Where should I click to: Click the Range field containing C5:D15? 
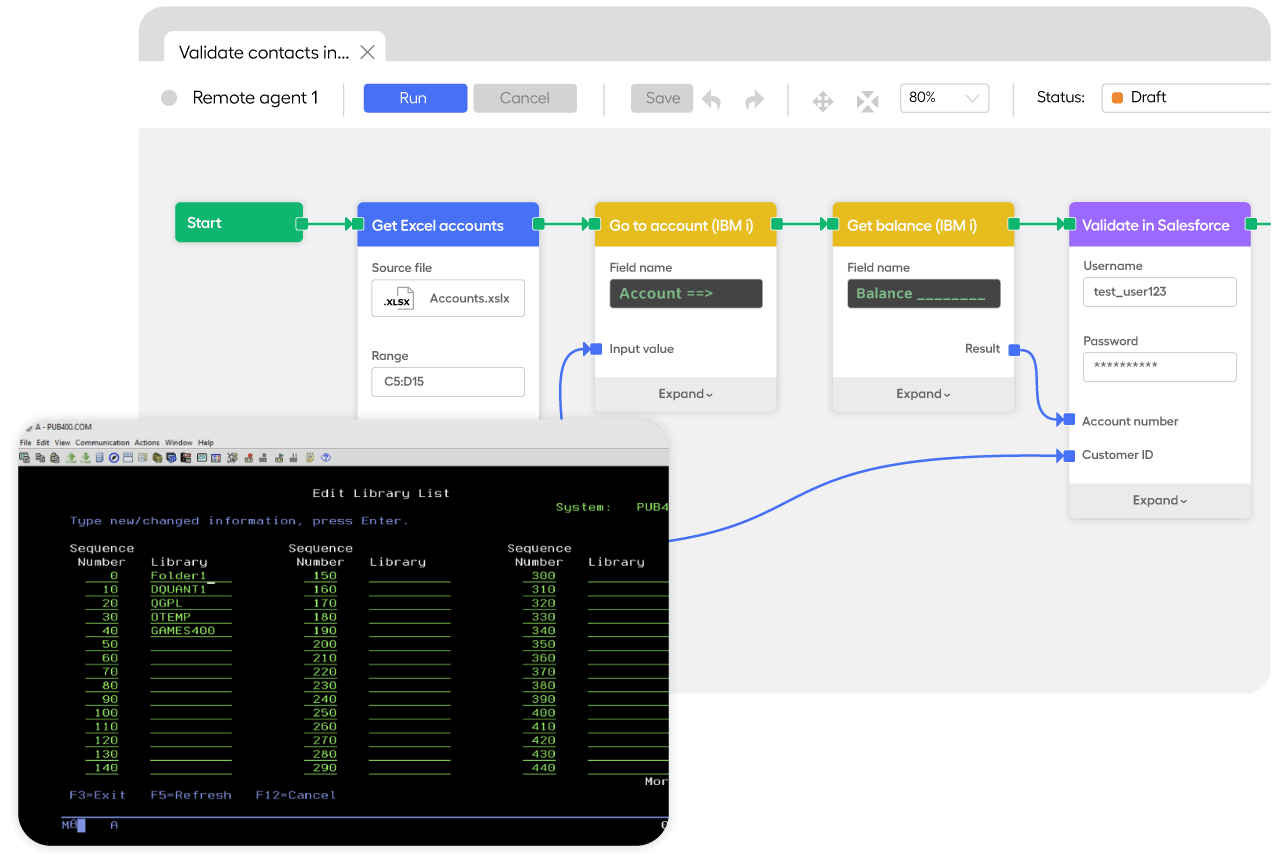coord(448,381)
